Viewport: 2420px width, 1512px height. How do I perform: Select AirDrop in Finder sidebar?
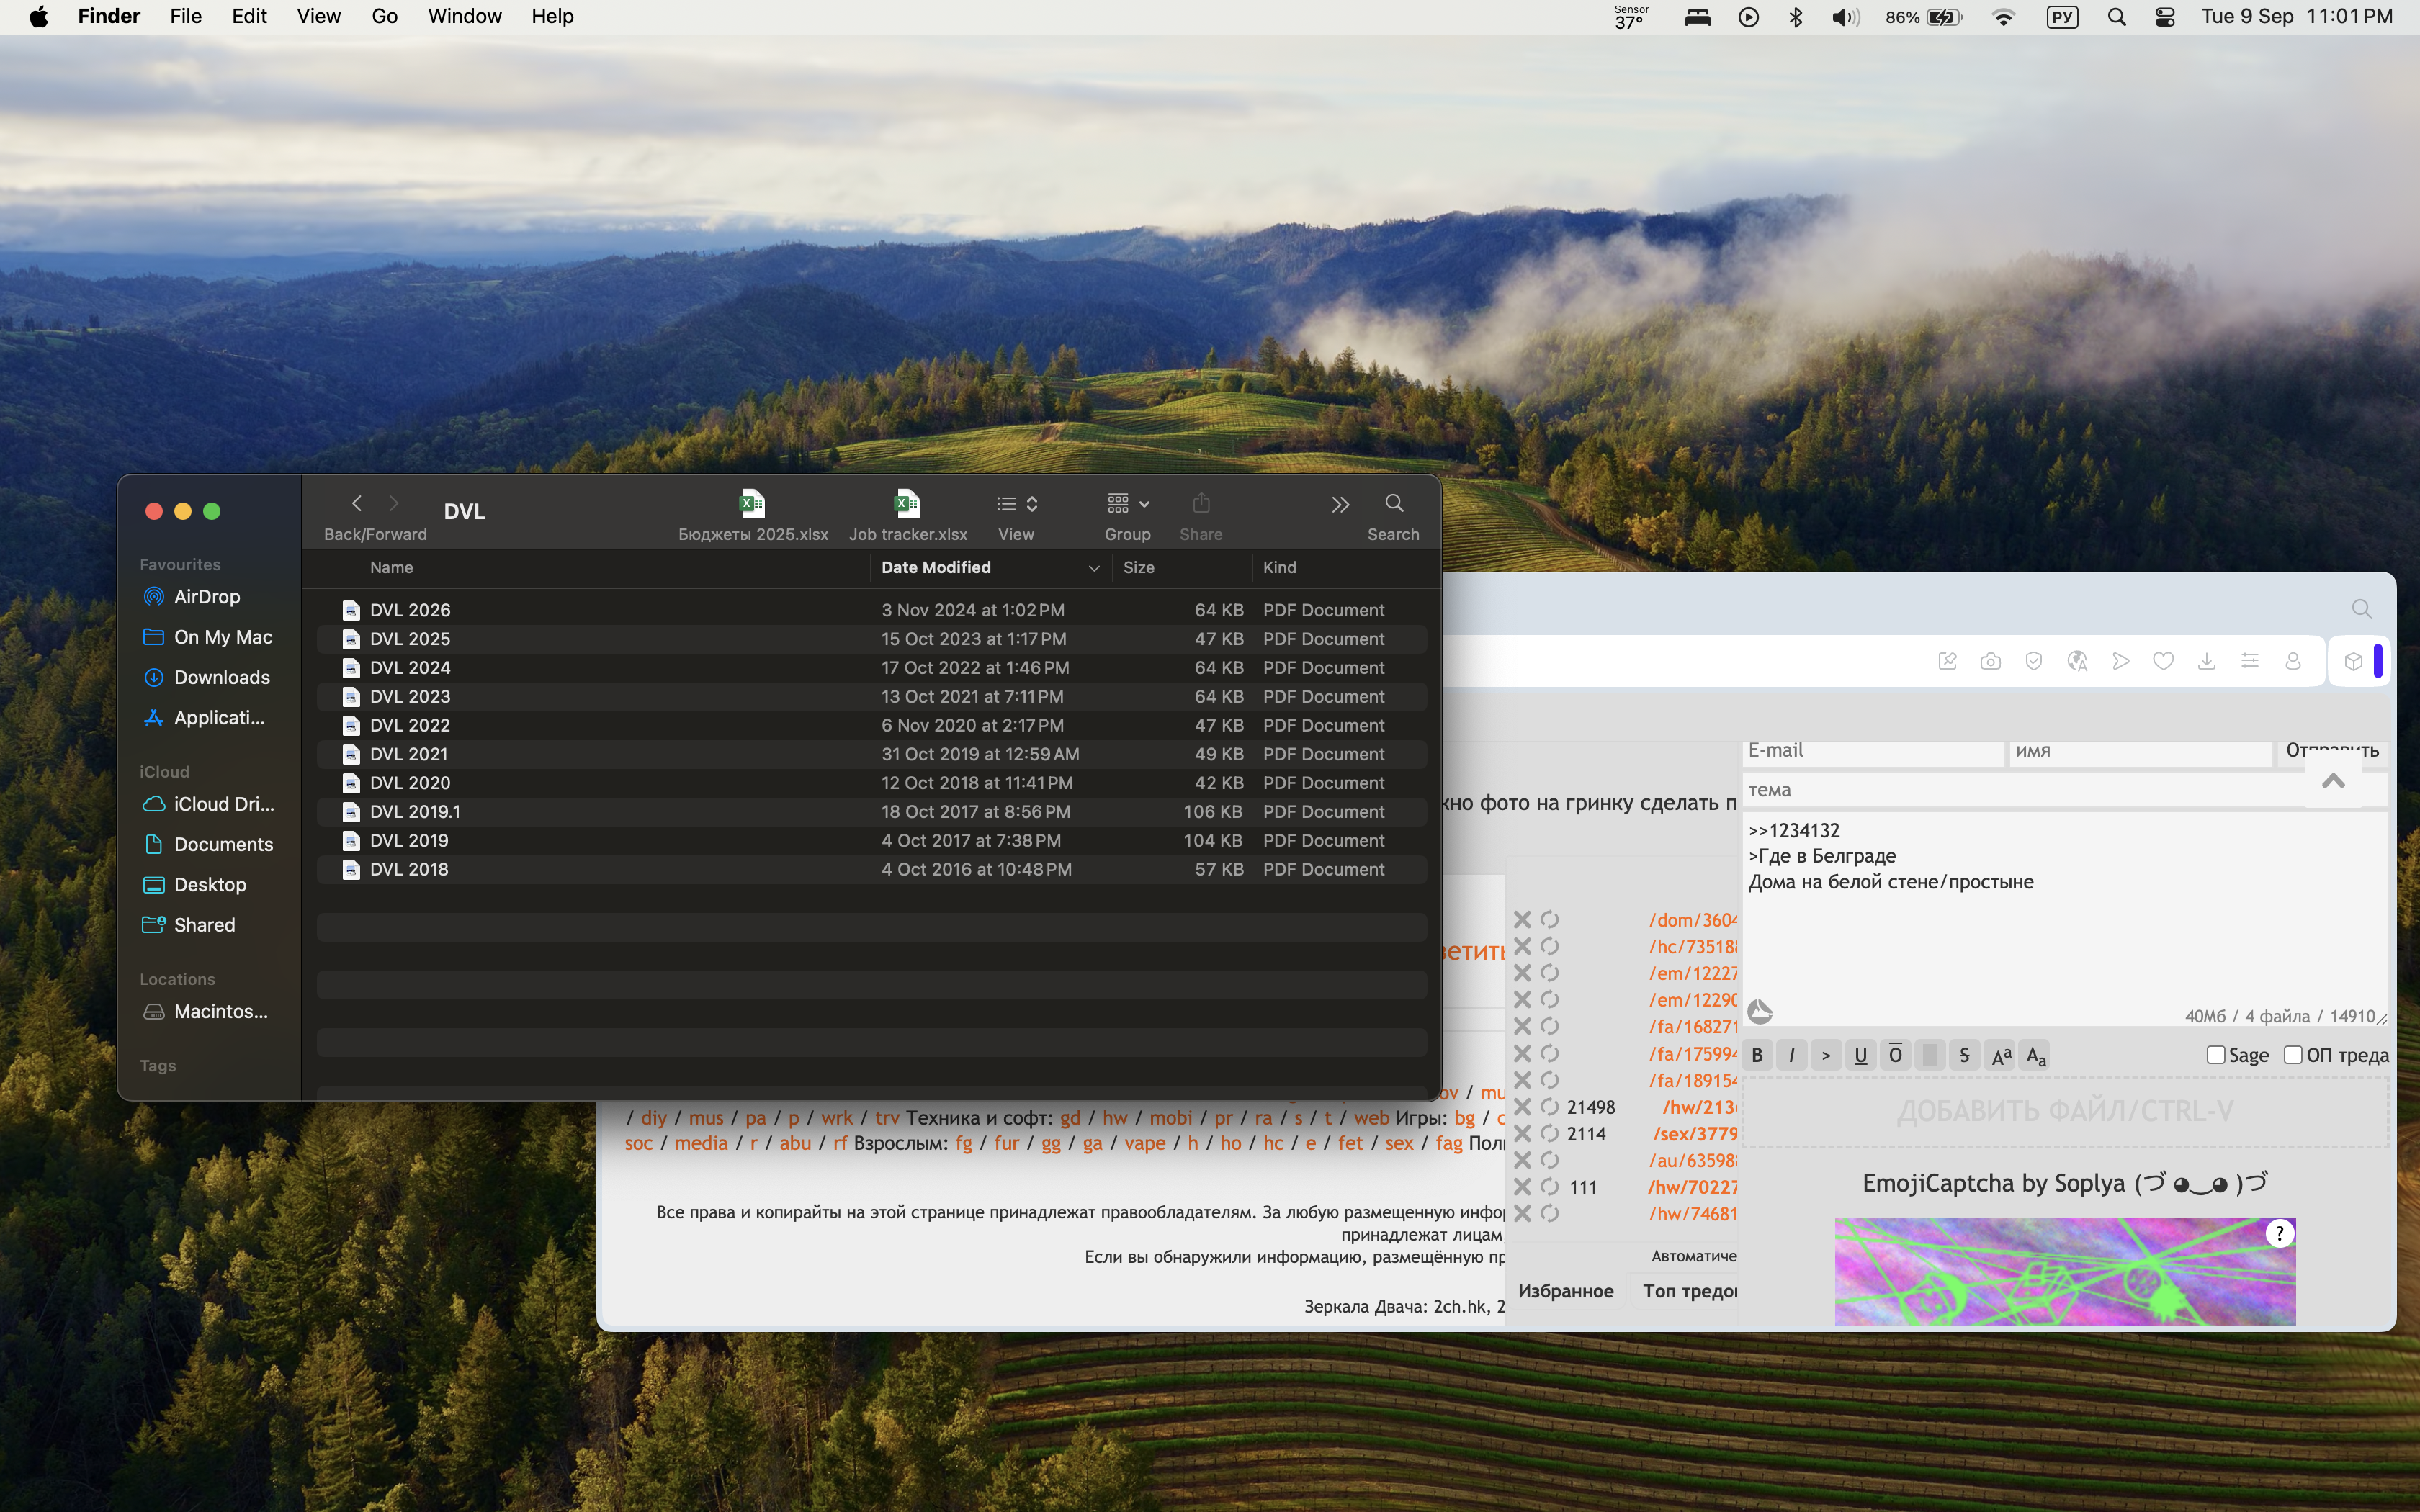pos(207,596)
